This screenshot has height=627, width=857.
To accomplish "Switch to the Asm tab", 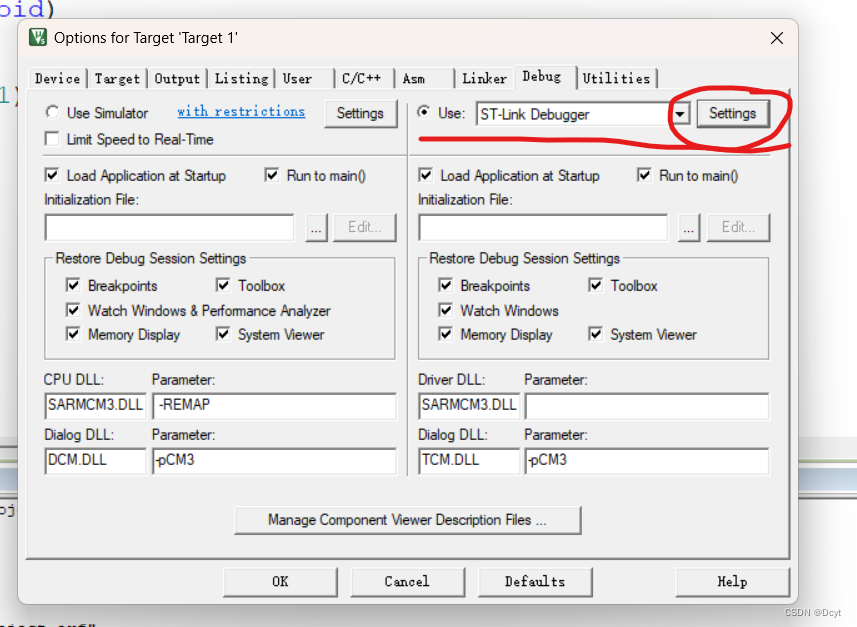I will pos(414,79).
